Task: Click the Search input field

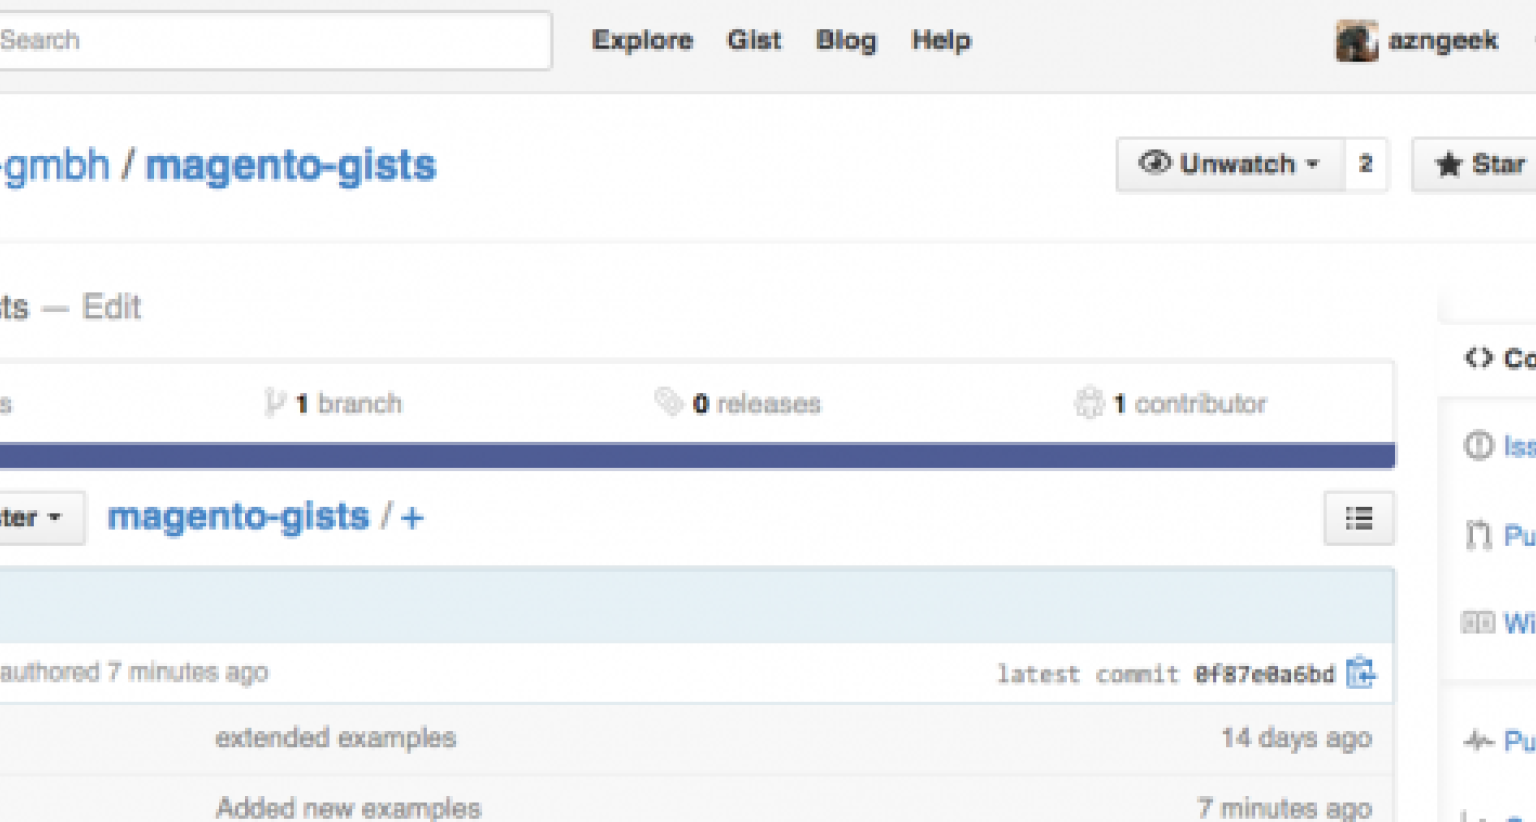Action: 272,41
